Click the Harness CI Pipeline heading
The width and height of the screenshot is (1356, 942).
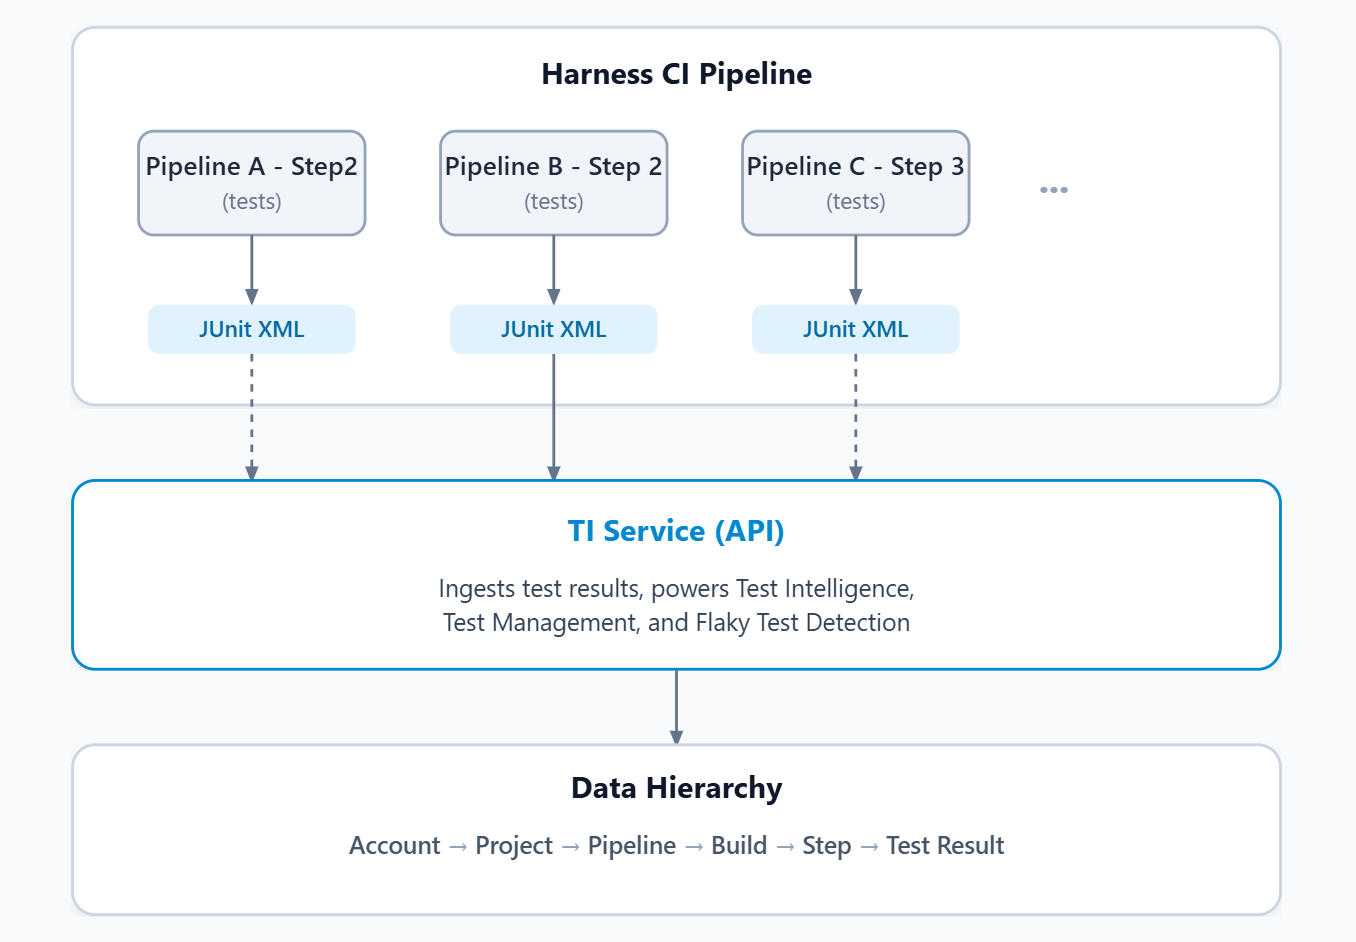(x=677, y=74)
